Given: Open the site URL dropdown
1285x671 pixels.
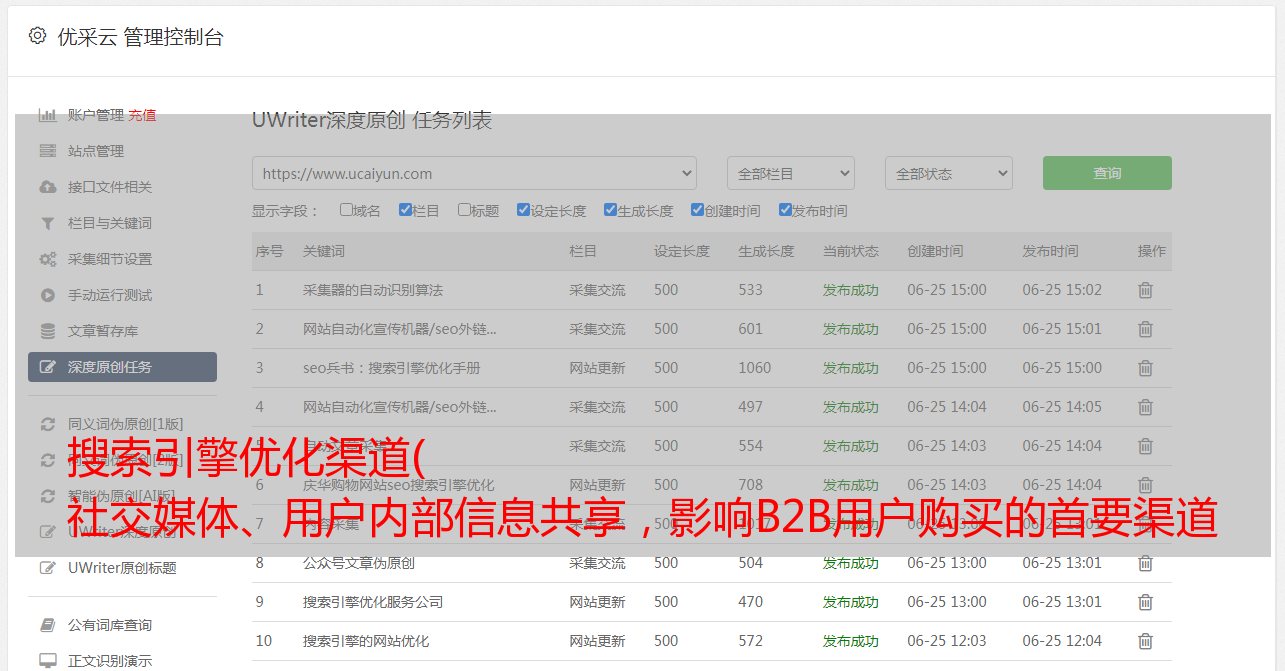Looking at the screenshot, I should 474,173.
